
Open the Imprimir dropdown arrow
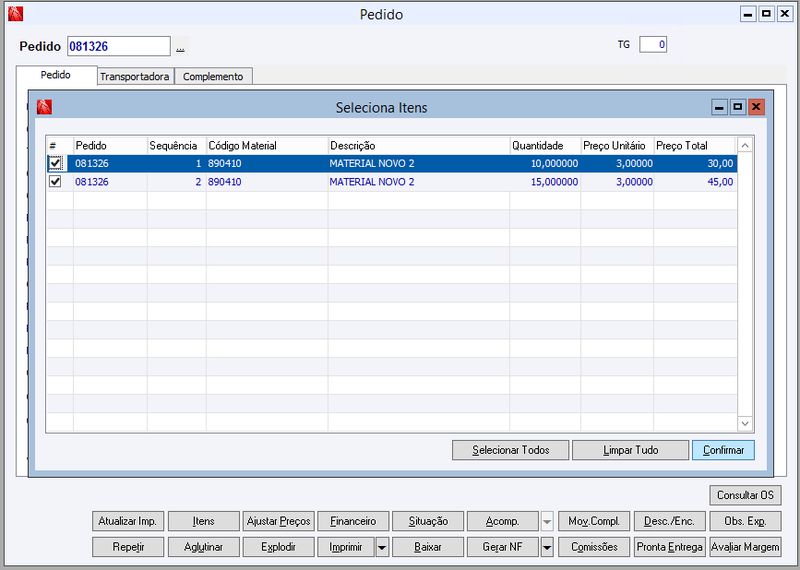point(382,547)
